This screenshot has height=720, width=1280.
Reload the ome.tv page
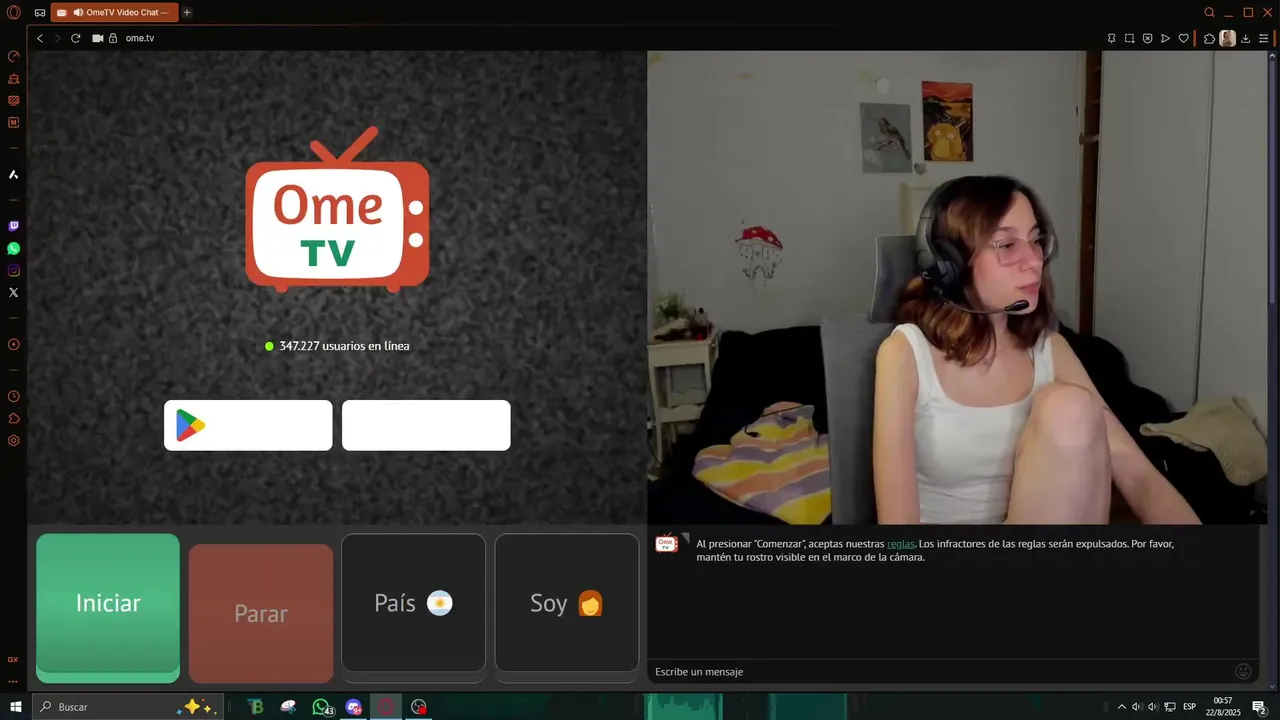click(75, 38)
